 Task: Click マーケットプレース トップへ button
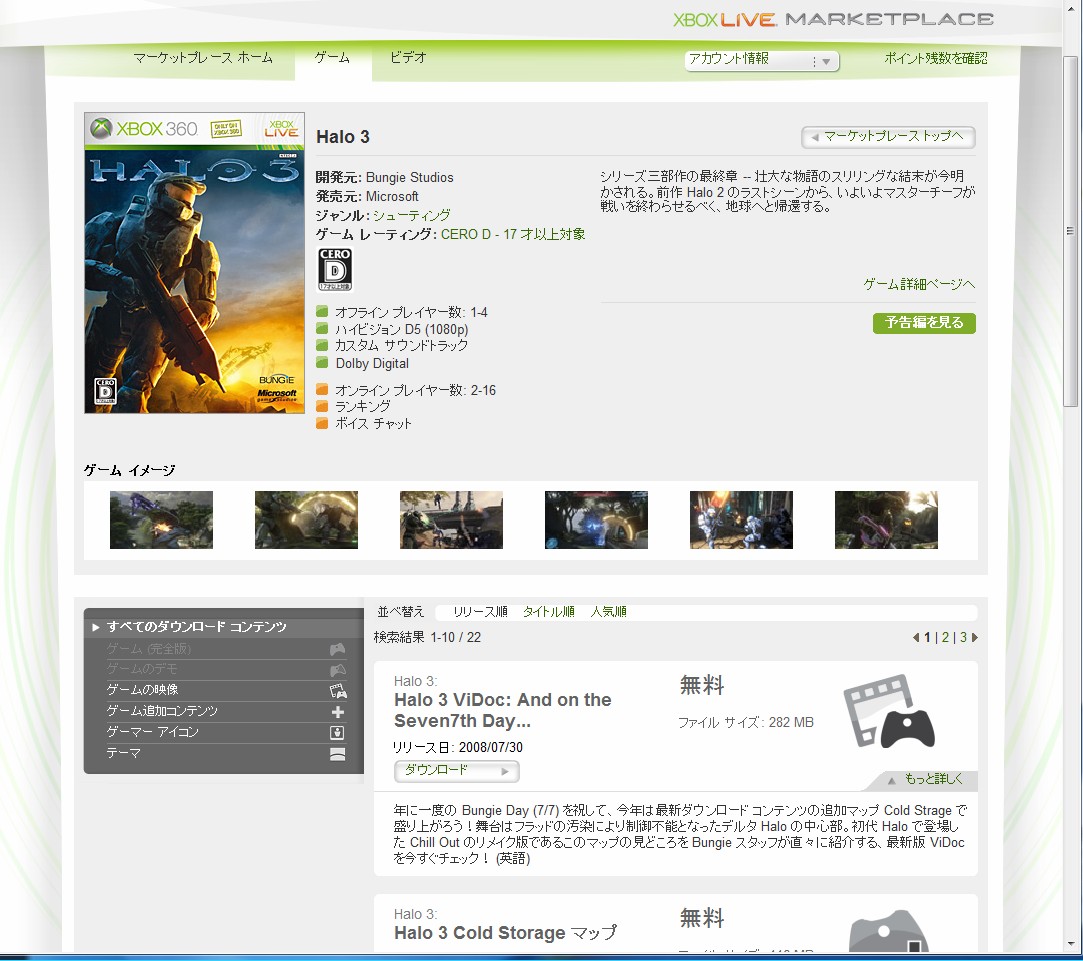click(888, 137)
